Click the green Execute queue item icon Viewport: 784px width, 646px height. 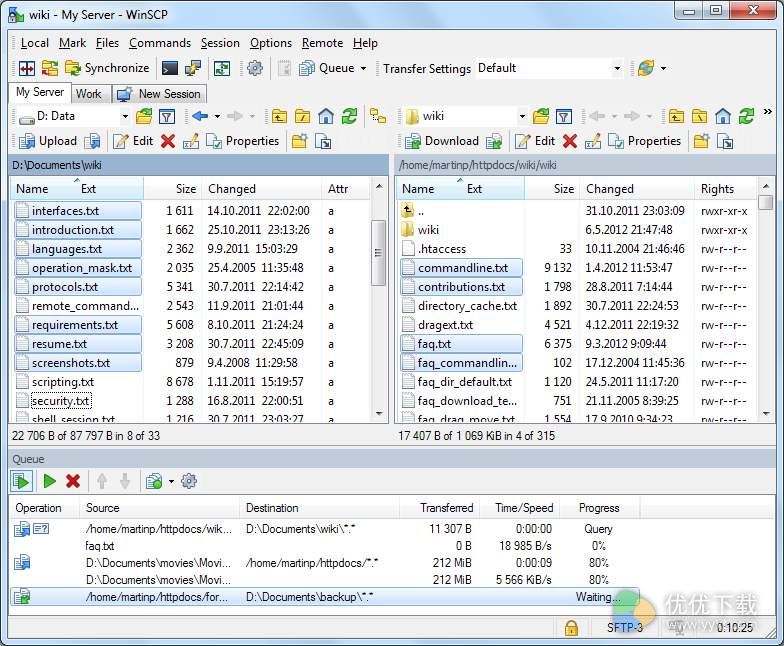tap(50, 482)
